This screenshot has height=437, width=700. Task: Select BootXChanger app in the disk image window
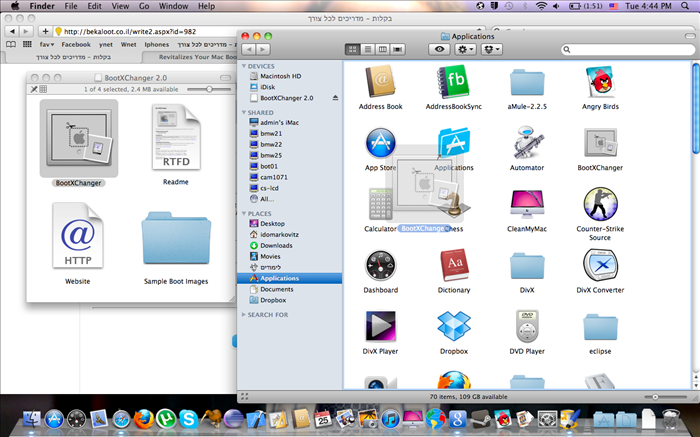79,138
